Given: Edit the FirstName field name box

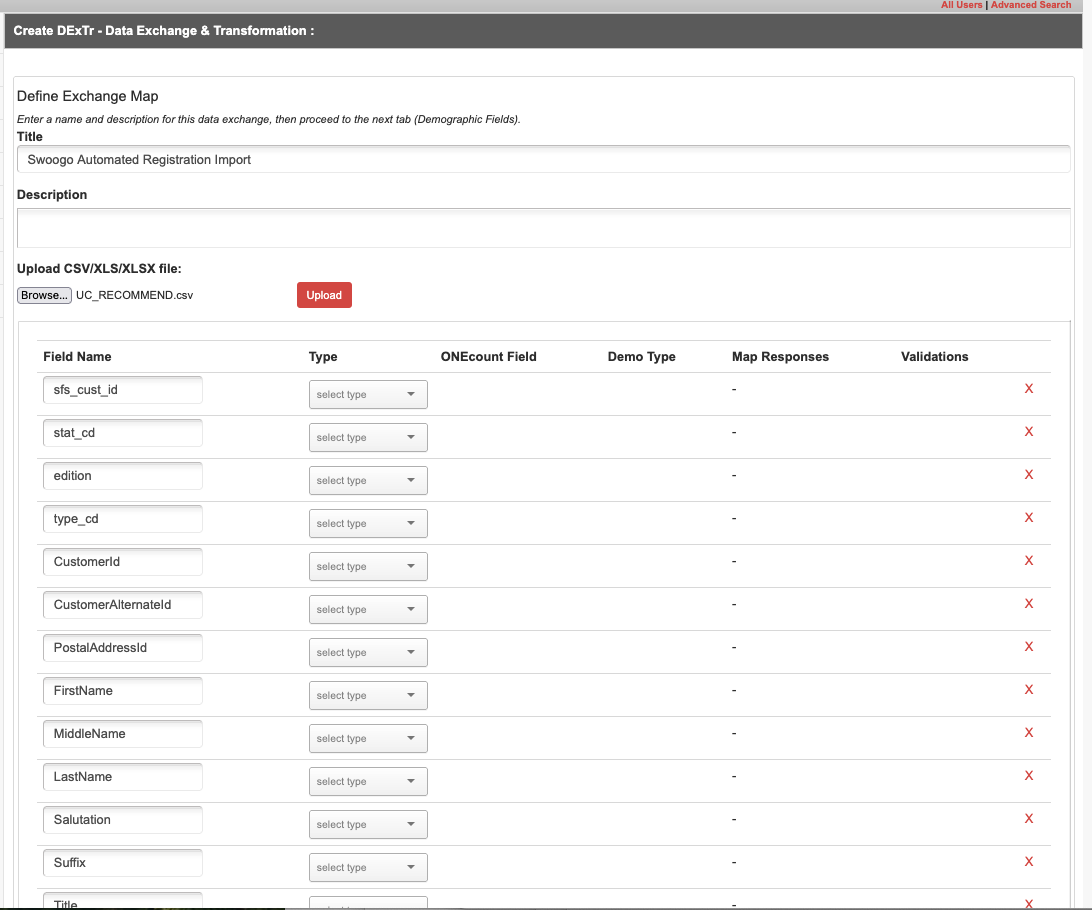Looking at the screenshot, I should (x=123, y=691).
